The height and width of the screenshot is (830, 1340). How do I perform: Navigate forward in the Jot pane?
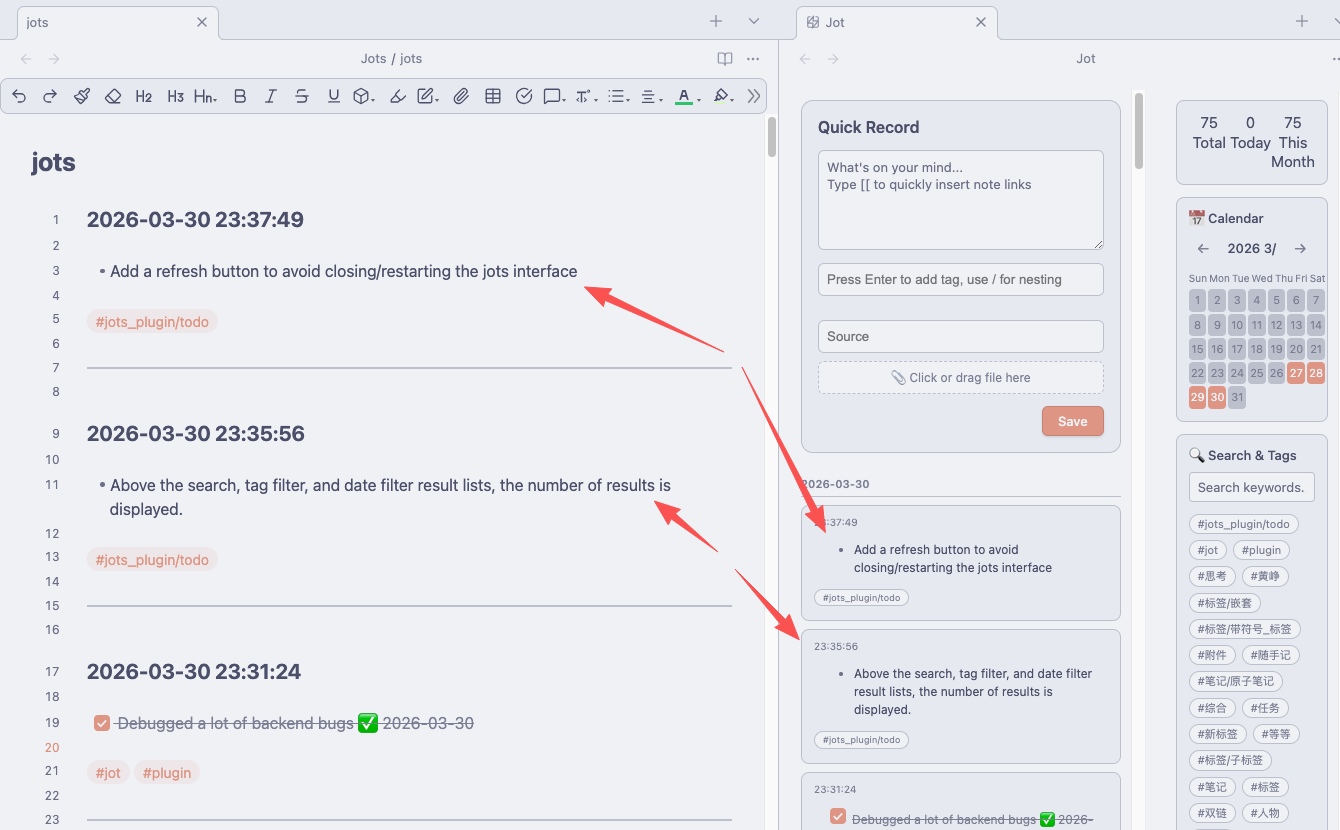833,59
